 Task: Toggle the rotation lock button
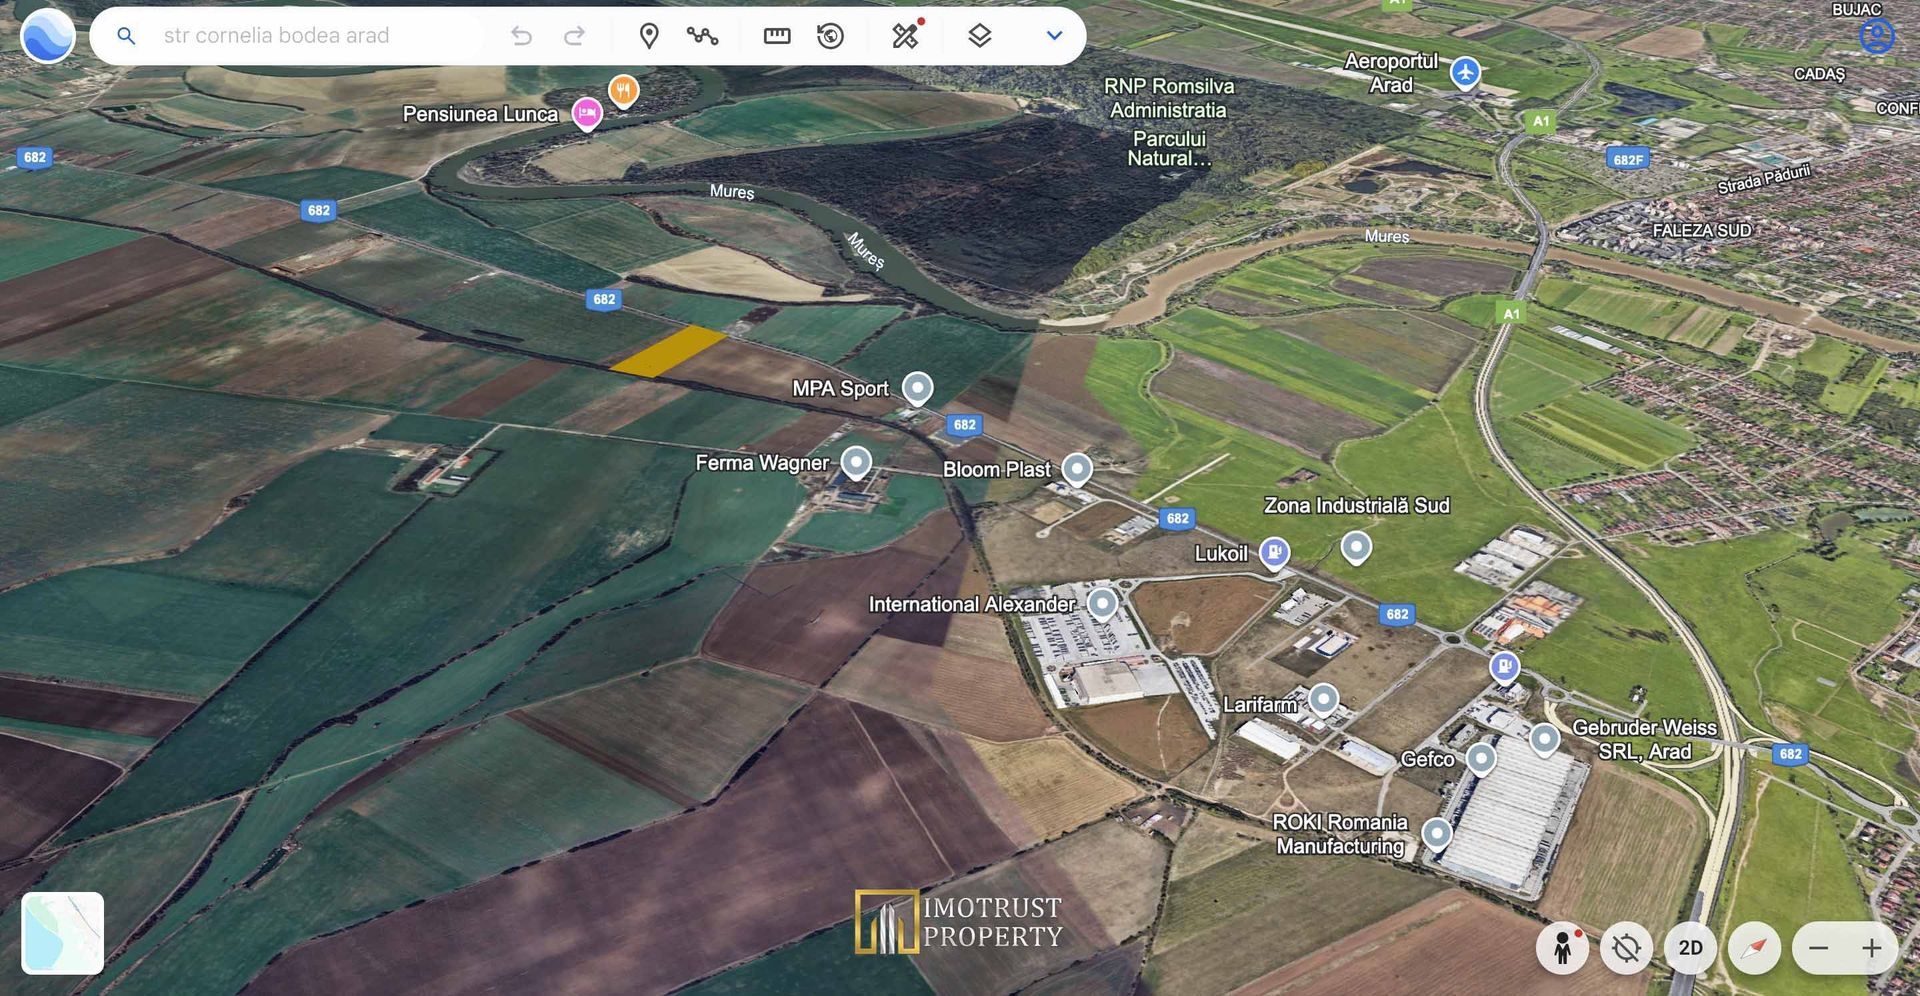click(1626, 947)
